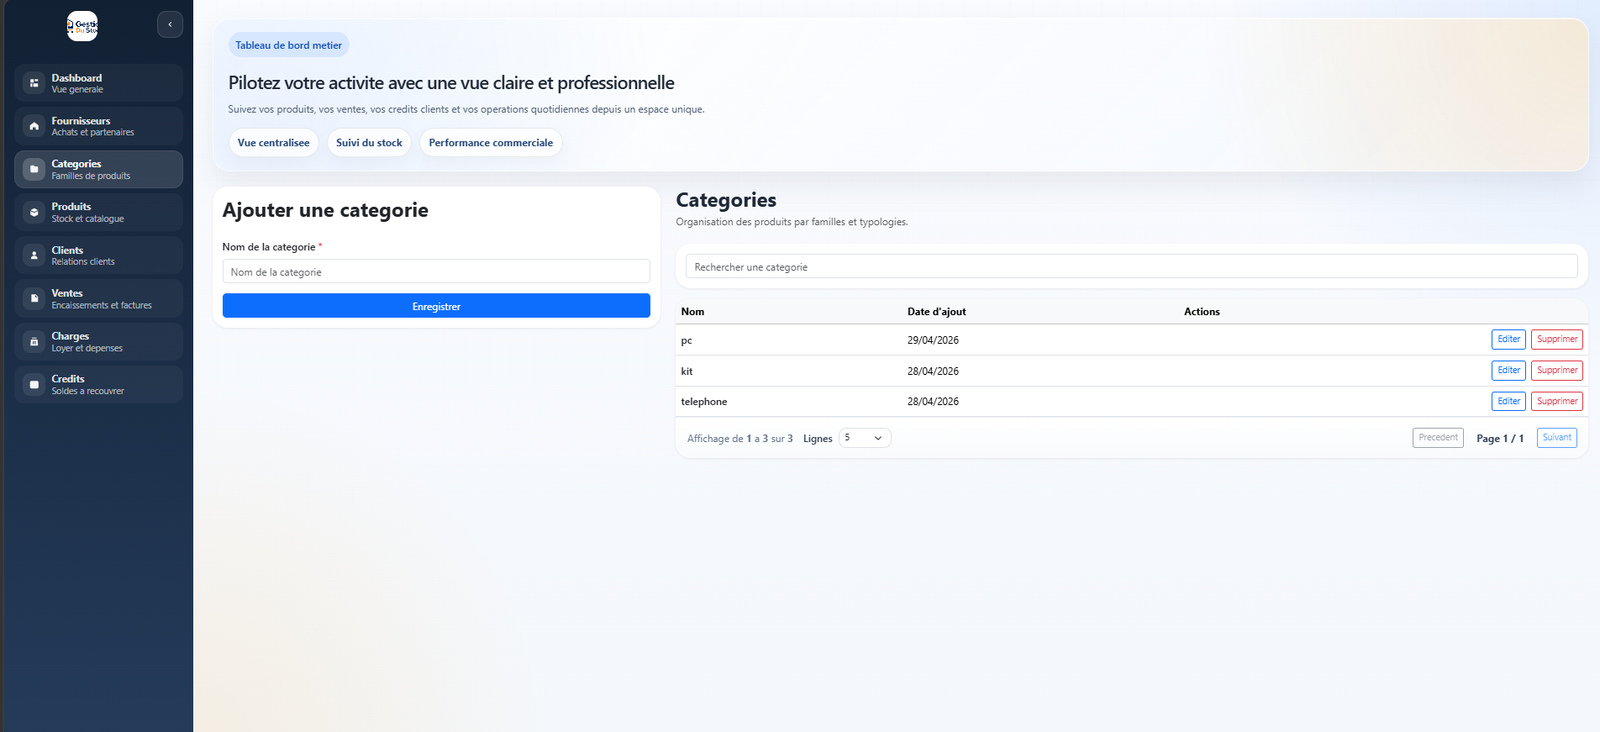Screen dimensions: 1600x732
Task: Edit the telephone category
Action: [1508, 402]
